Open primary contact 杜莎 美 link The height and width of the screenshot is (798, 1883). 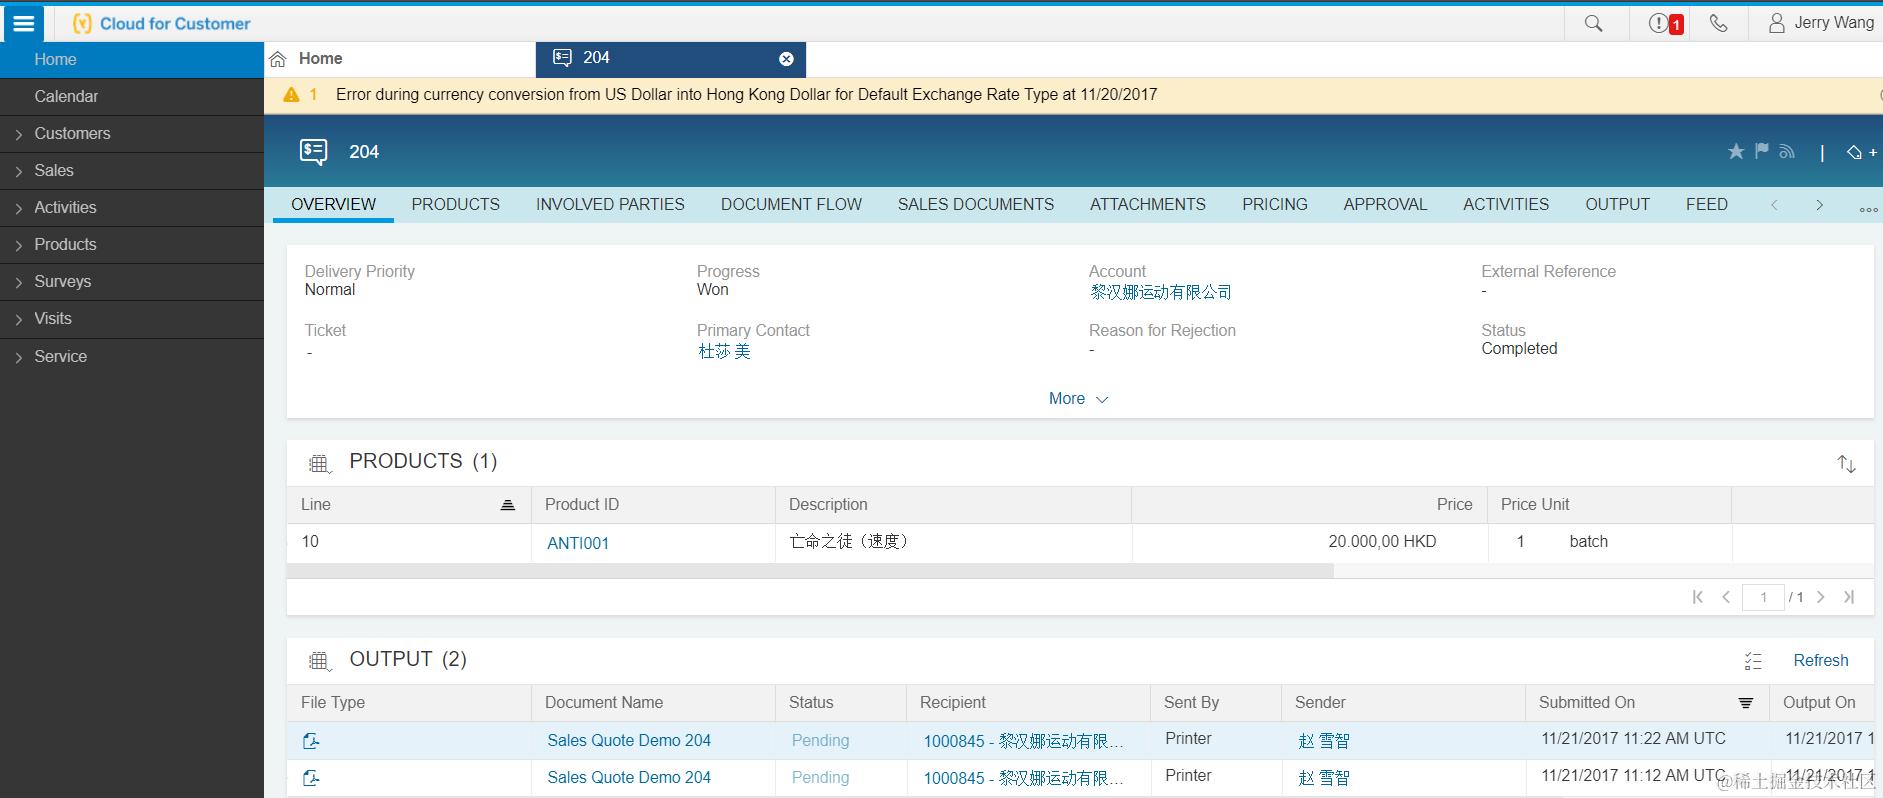[x=724, y=351]
